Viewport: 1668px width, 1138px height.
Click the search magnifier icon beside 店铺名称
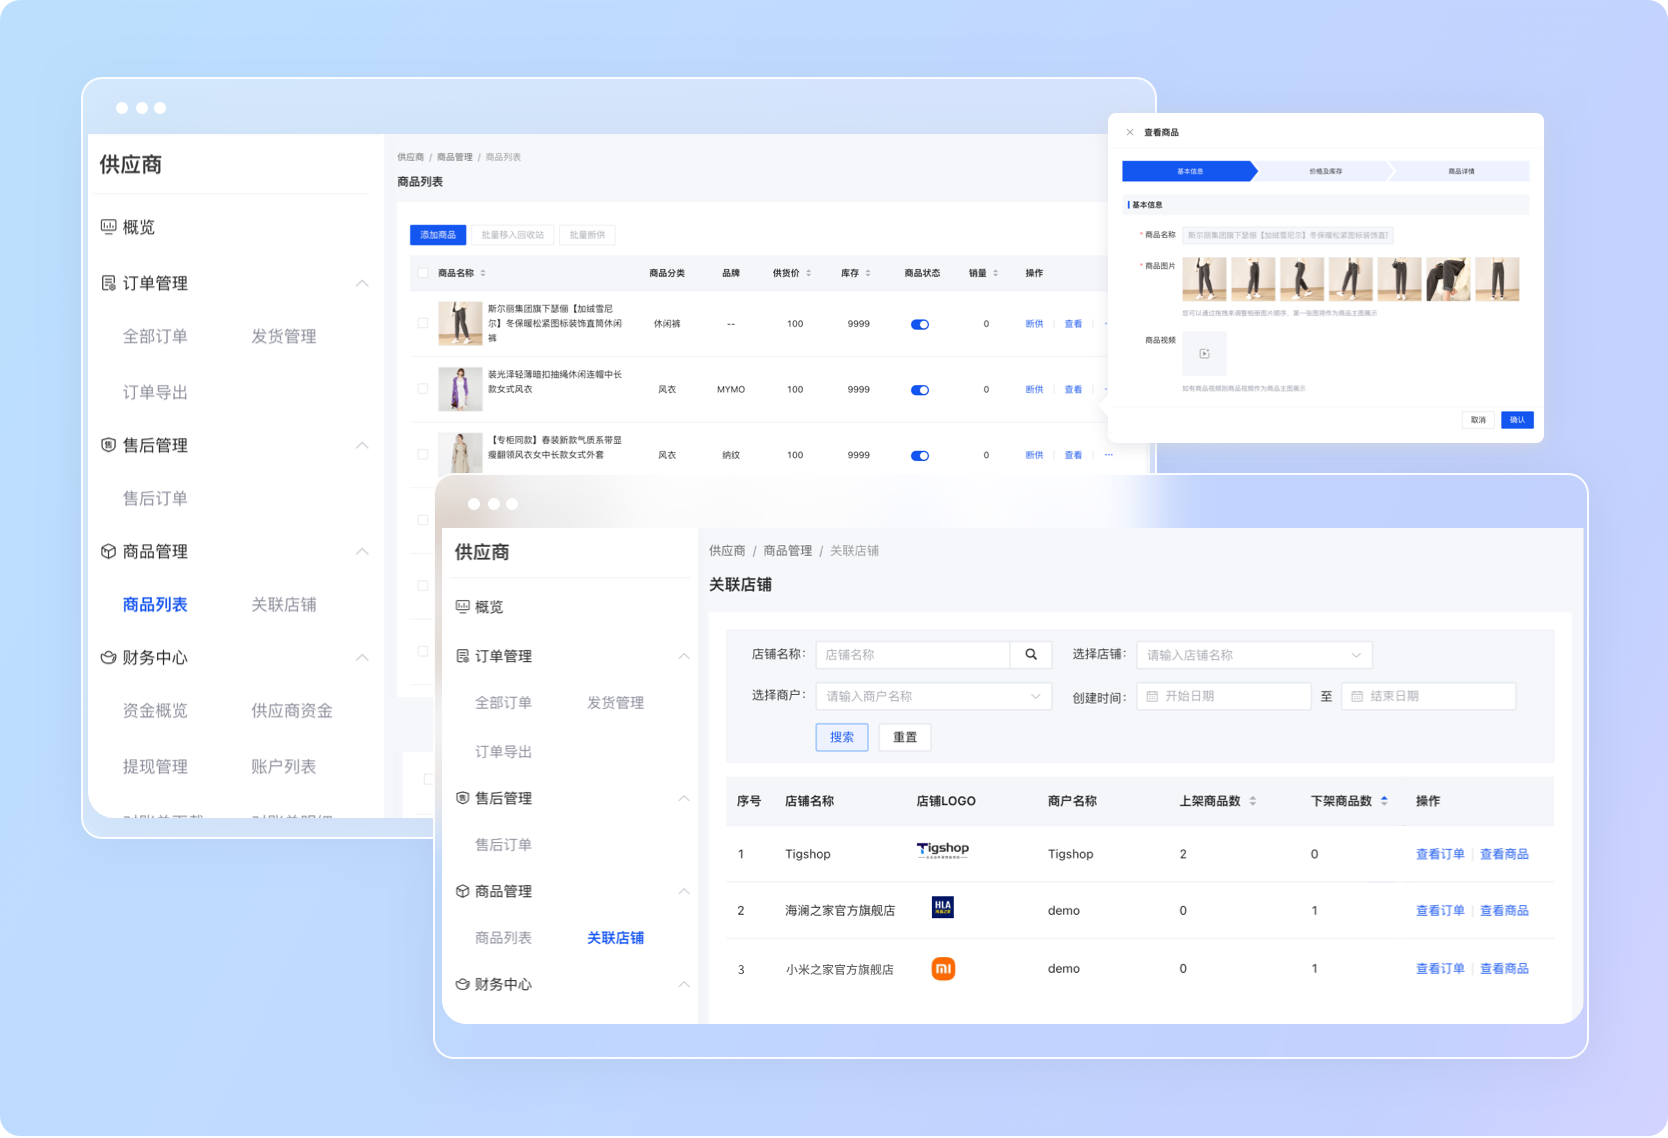pyautogui.click(x=1031, y=655)
